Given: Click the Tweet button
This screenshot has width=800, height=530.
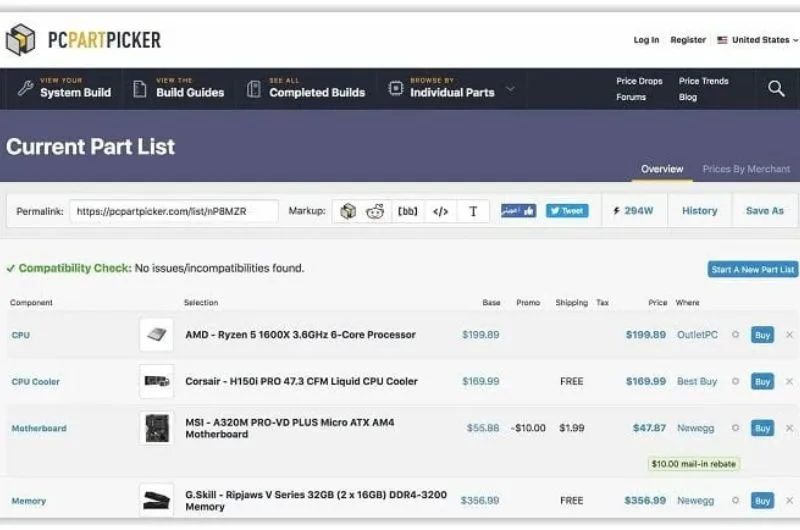Looking at the screenshot, I should [x=567, y=211].
